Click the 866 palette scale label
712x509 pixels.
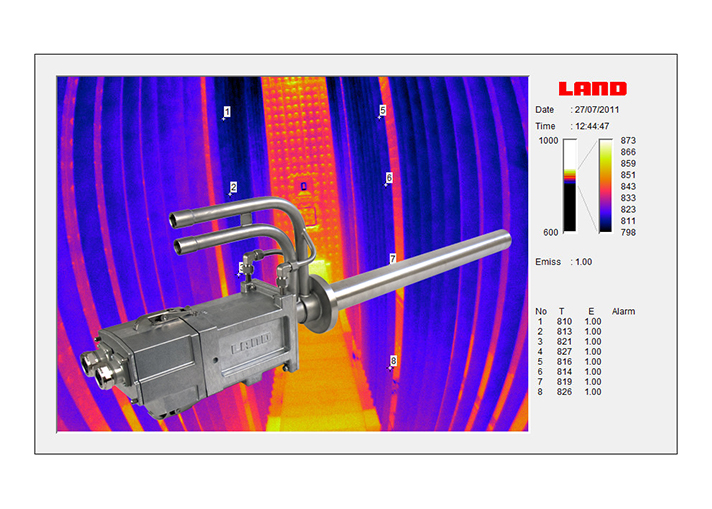628,152
